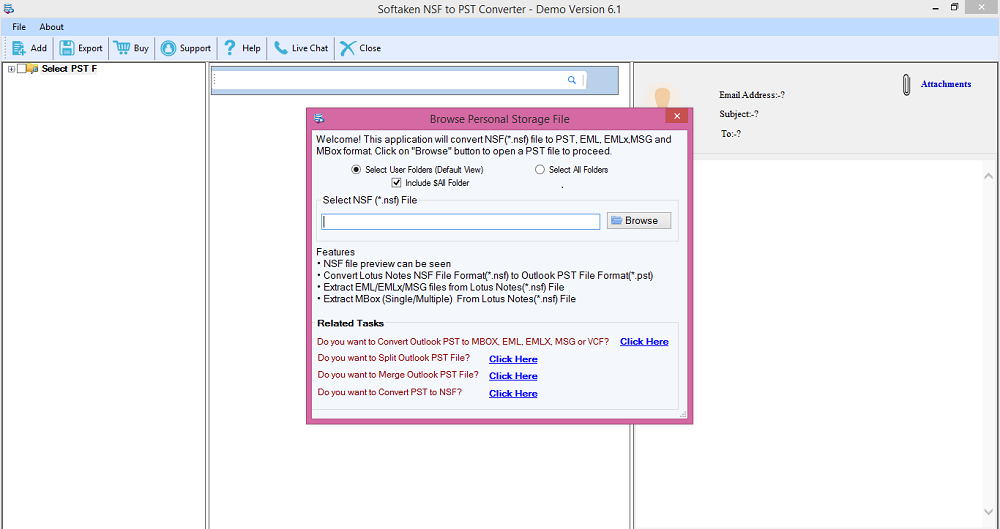The height and width of the screenshot is (529, 1000).
Task: Toggle Include $All Folder checkbox
Action: click(397, 183)
